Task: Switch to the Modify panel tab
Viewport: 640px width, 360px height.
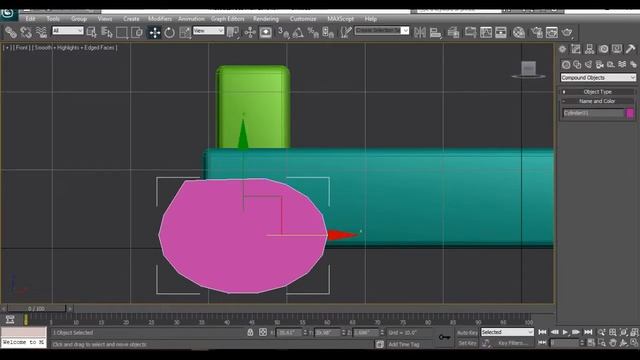Action: [576, 49]
